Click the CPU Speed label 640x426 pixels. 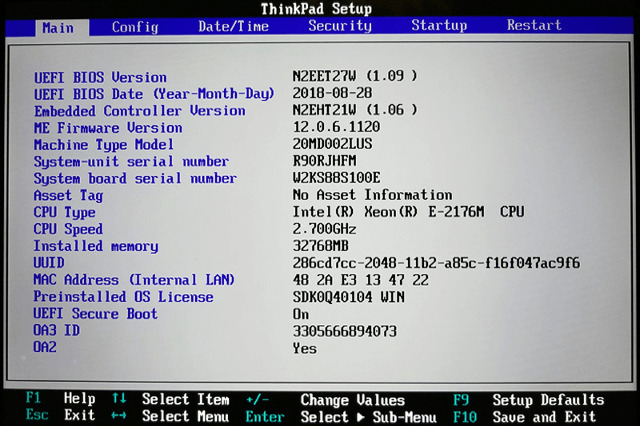point(68,229)
